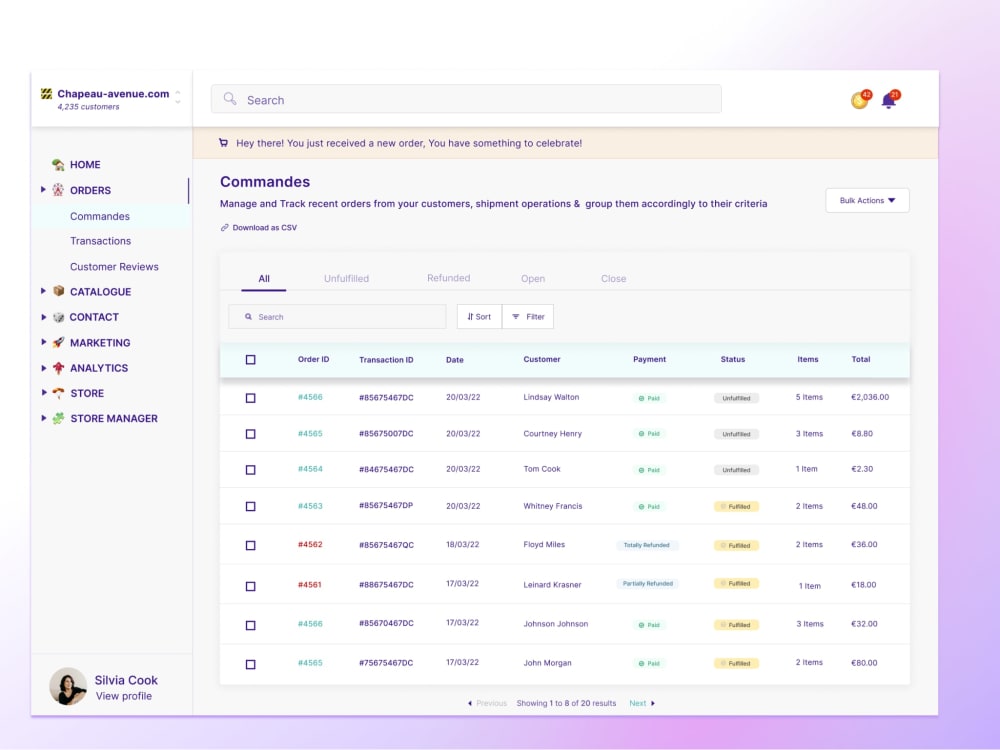Screen dimensions: 1000x750
Task: Check the box for Courtney Henry's order
Action: [251, 434]
